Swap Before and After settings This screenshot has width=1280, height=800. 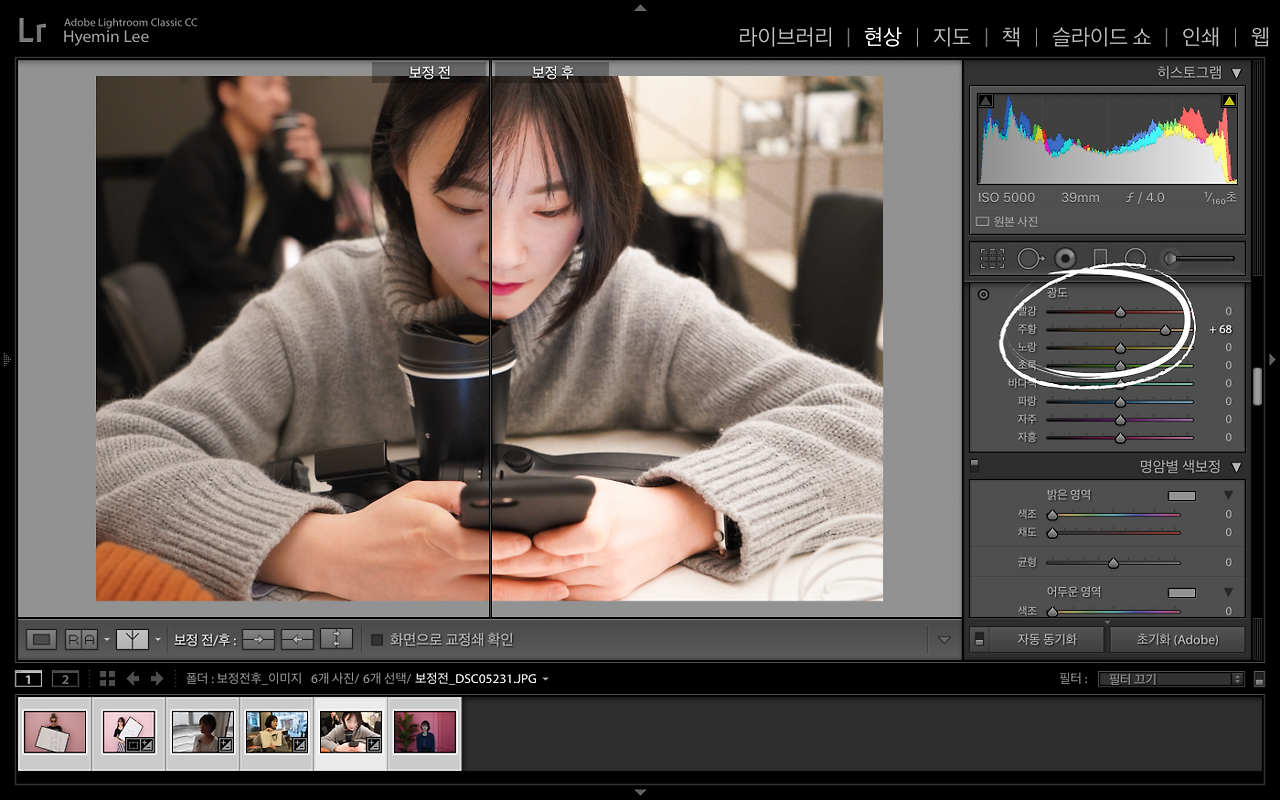(x=336, y=639)
